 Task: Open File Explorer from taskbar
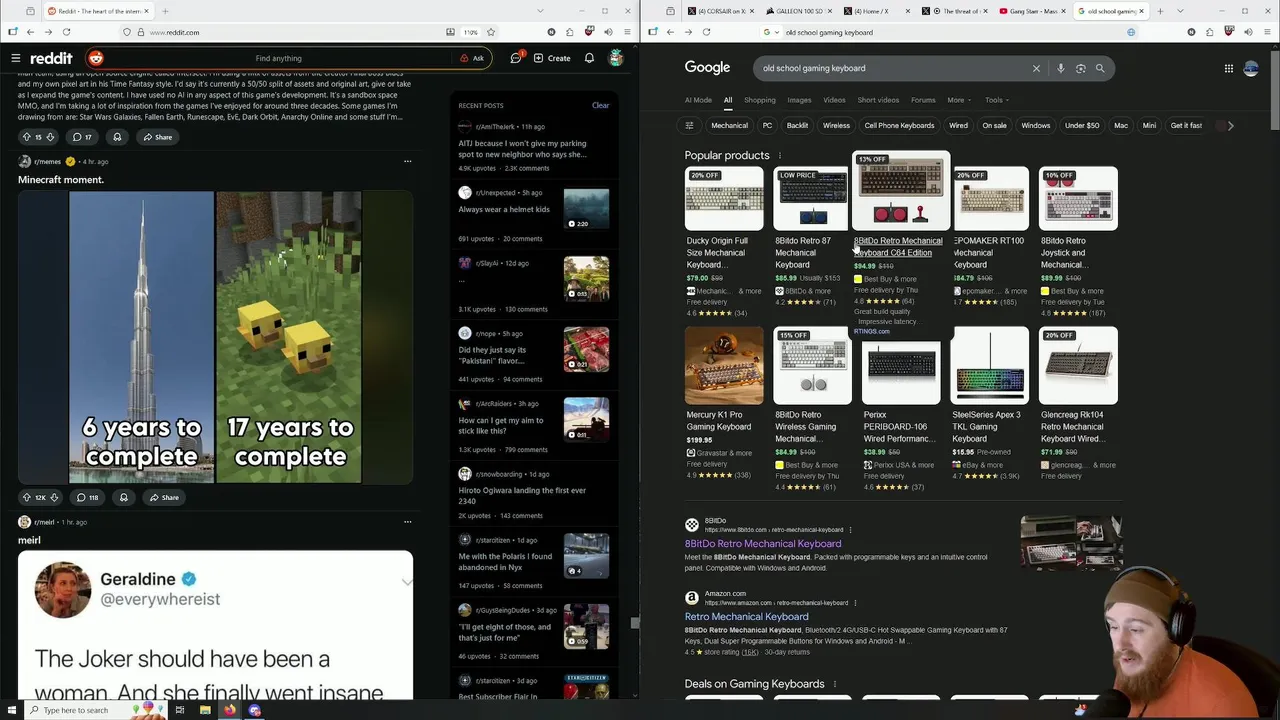[x=205, y=710]
